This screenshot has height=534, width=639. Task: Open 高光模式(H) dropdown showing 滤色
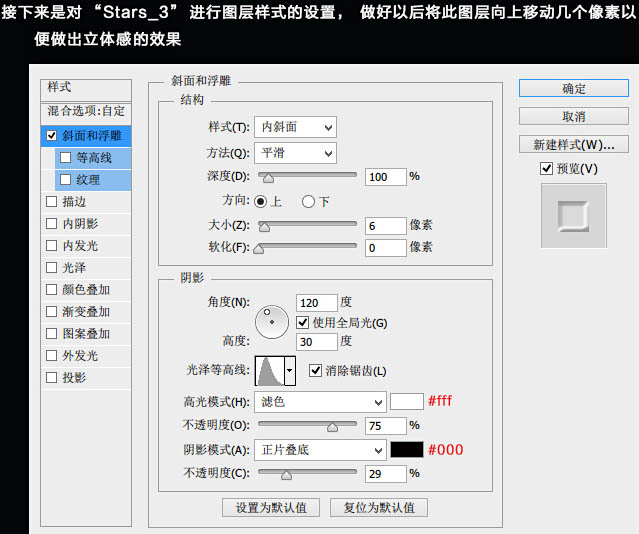(320, 403)
